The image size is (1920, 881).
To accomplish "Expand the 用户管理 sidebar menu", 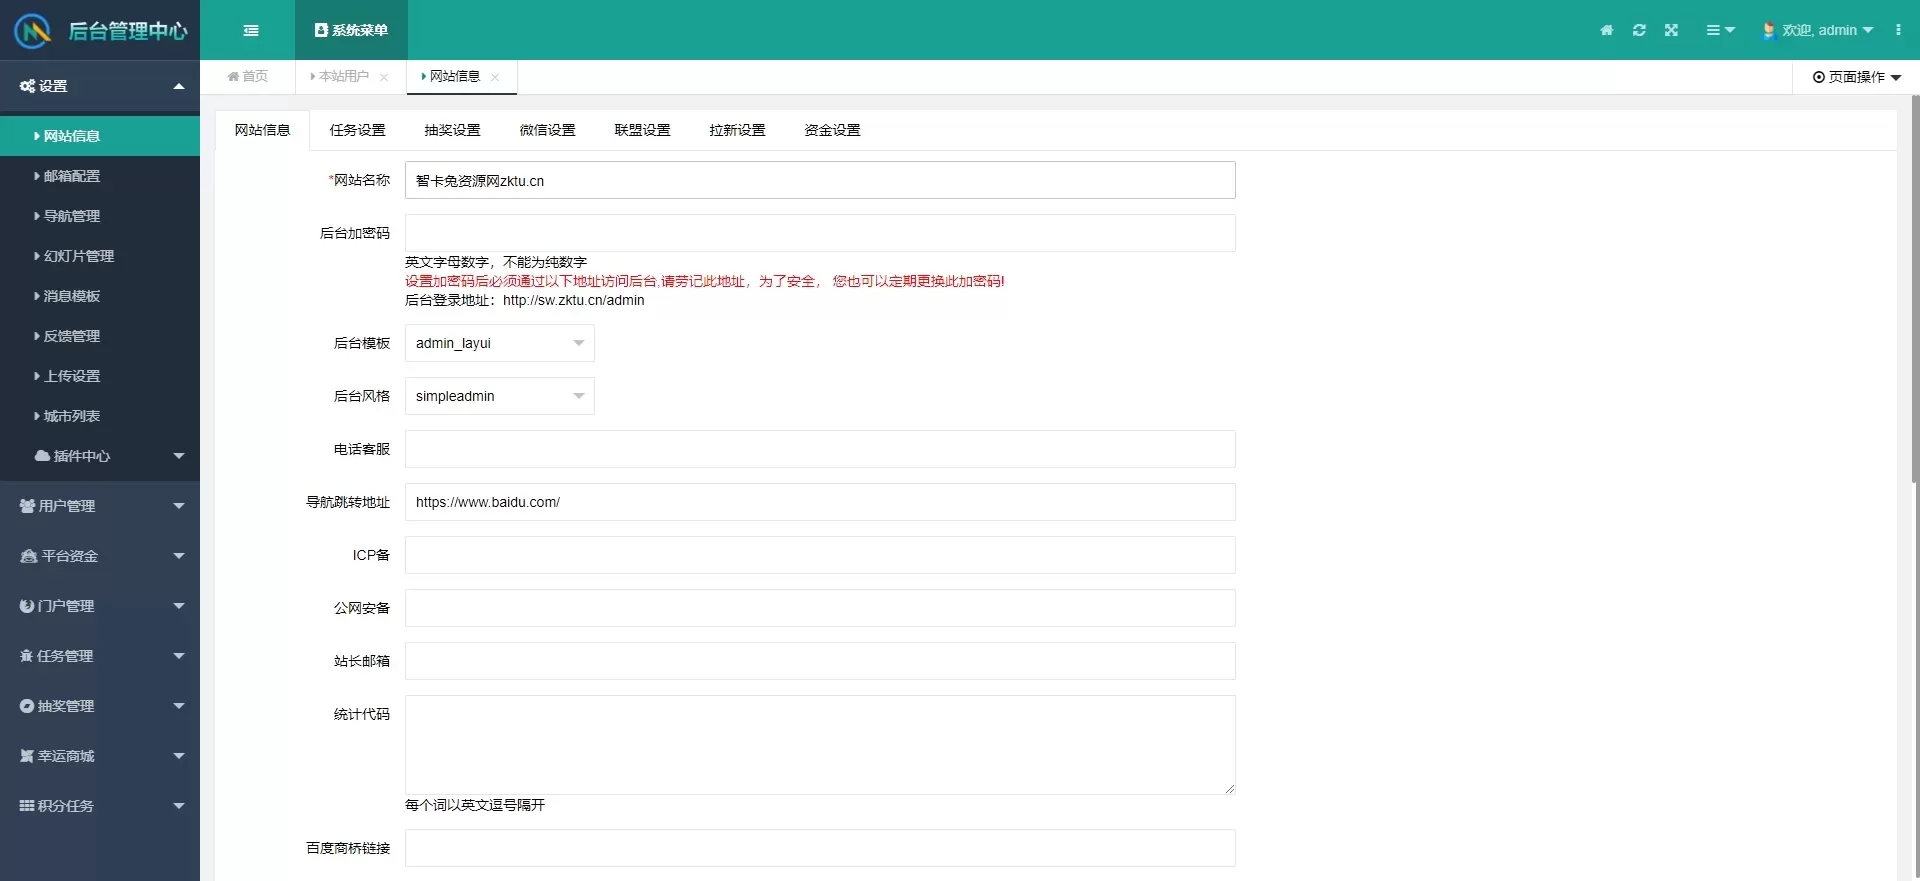I will 100,506.
